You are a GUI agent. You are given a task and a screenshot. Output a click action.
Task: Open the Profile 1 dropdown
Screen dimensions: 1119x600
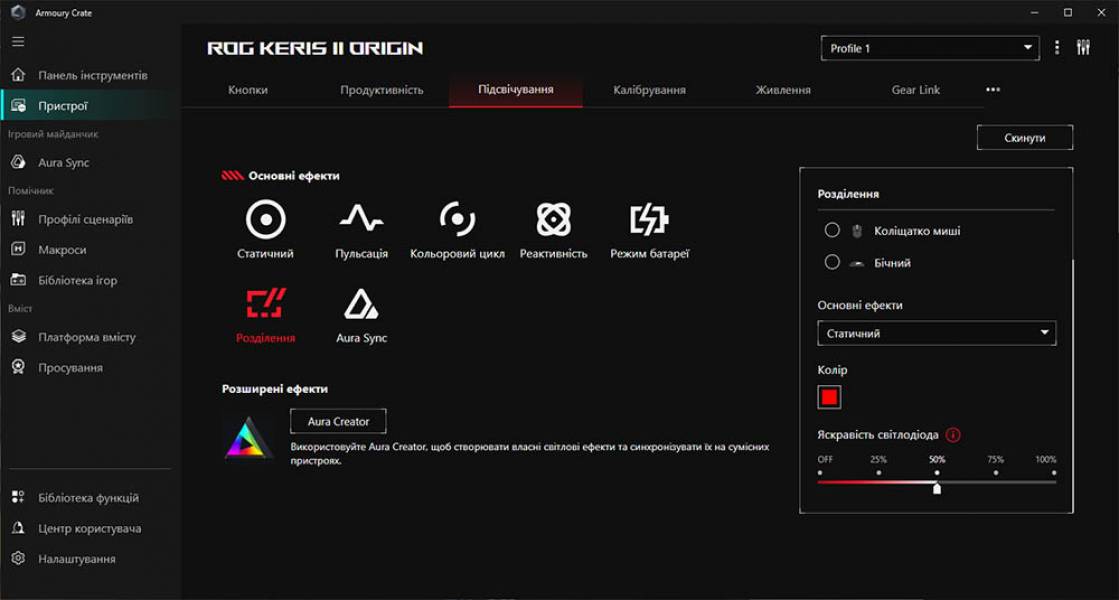928,47
